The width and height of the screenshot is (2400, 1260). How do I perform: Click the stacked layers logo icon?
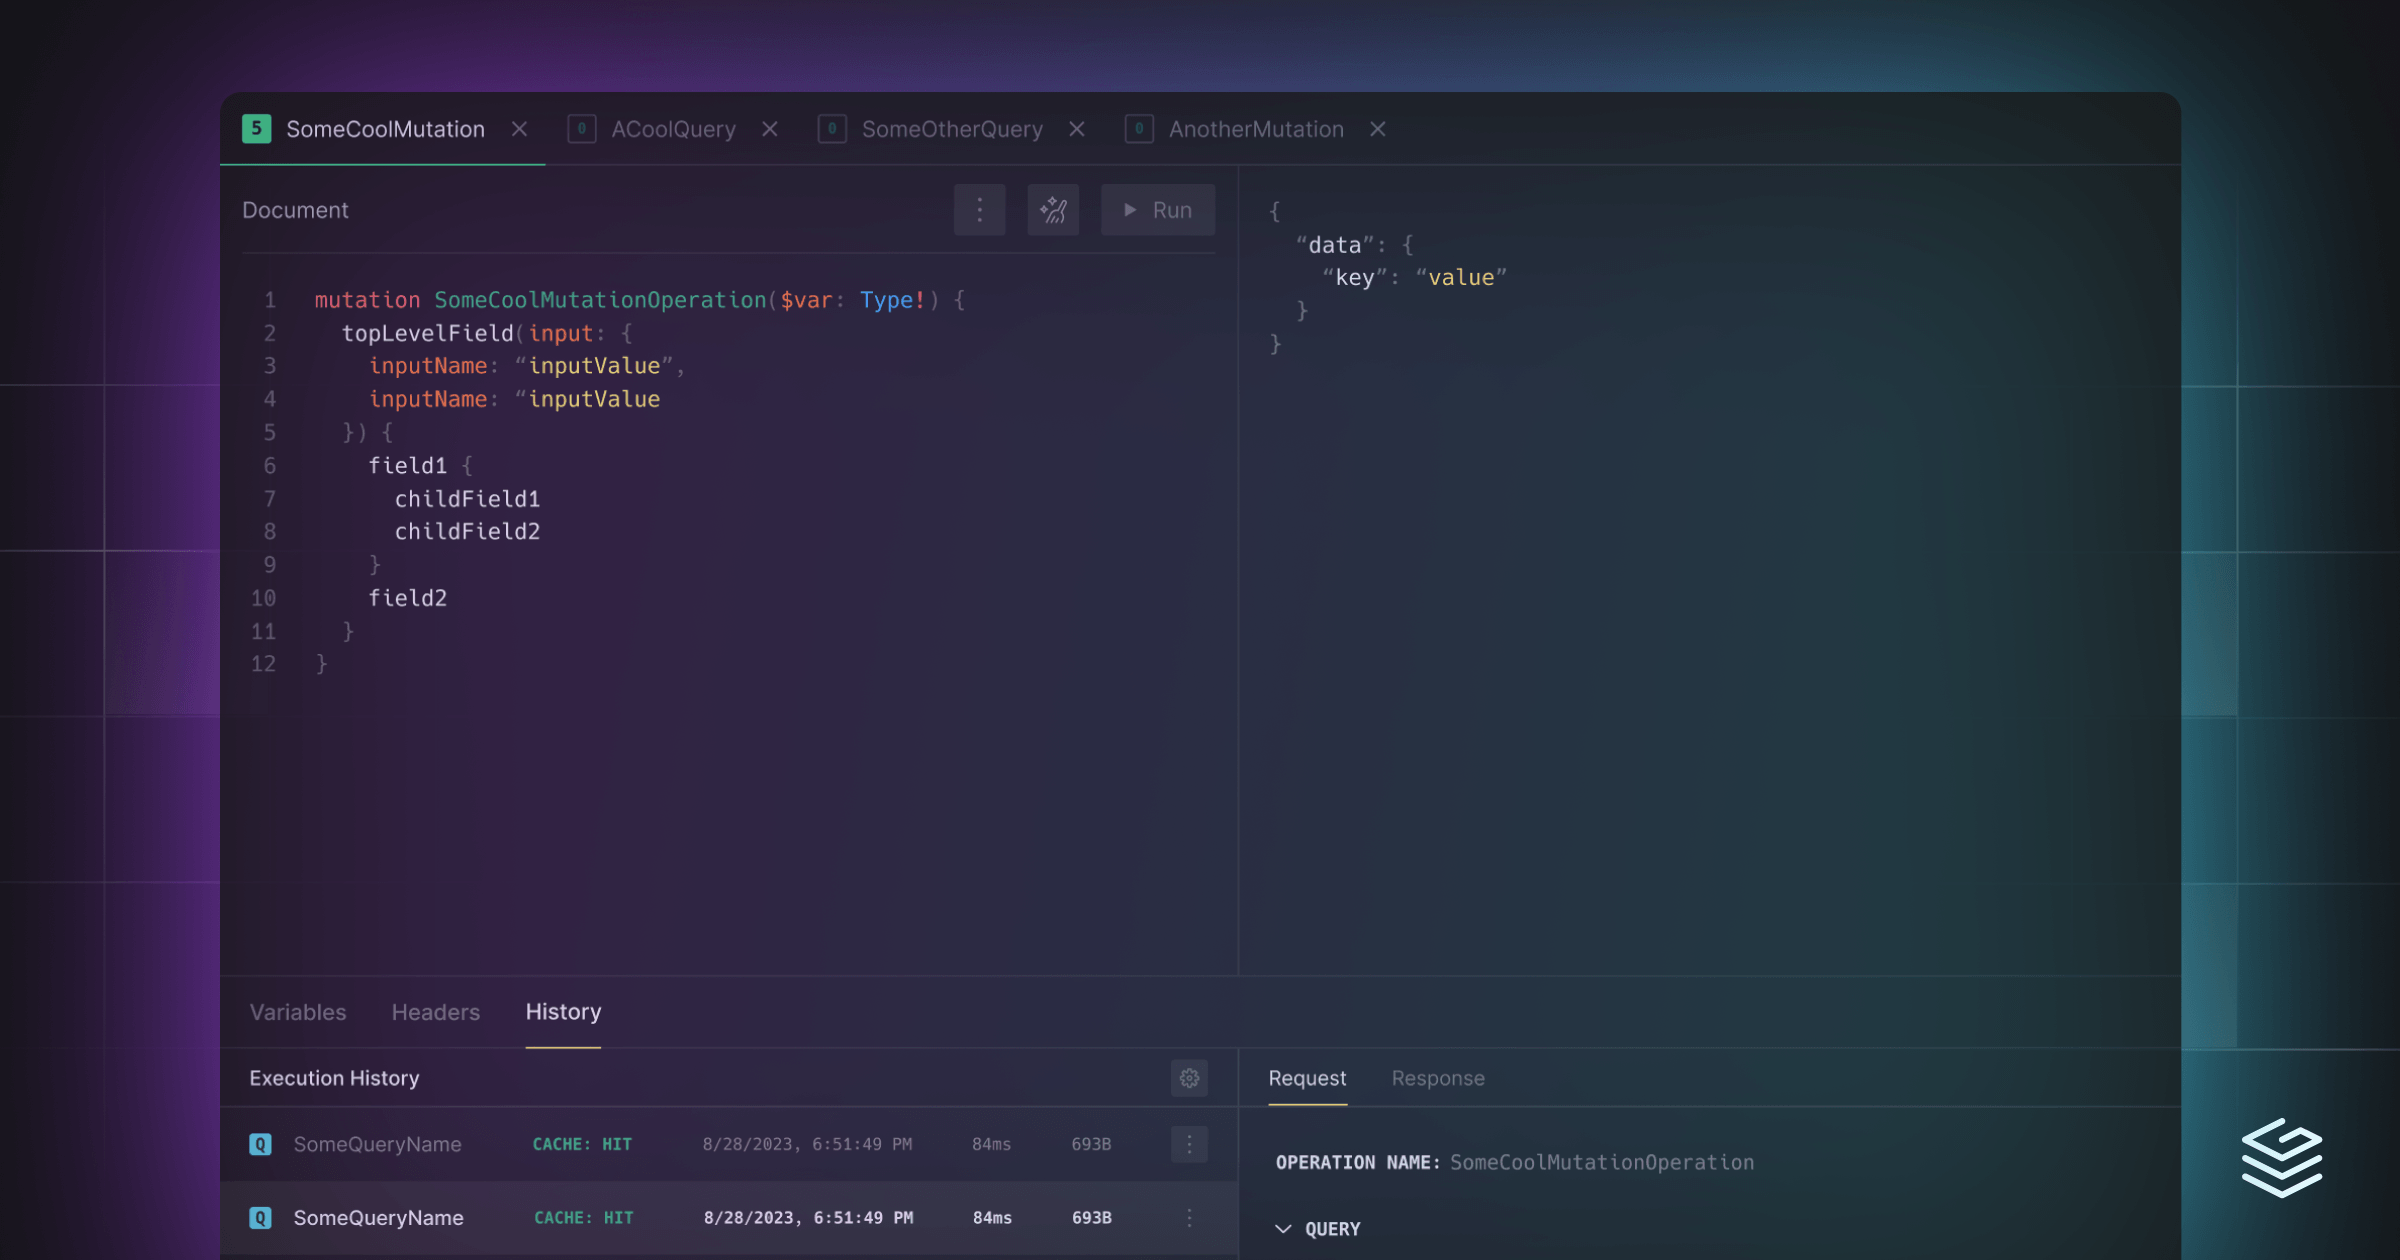(2281, 1158)
